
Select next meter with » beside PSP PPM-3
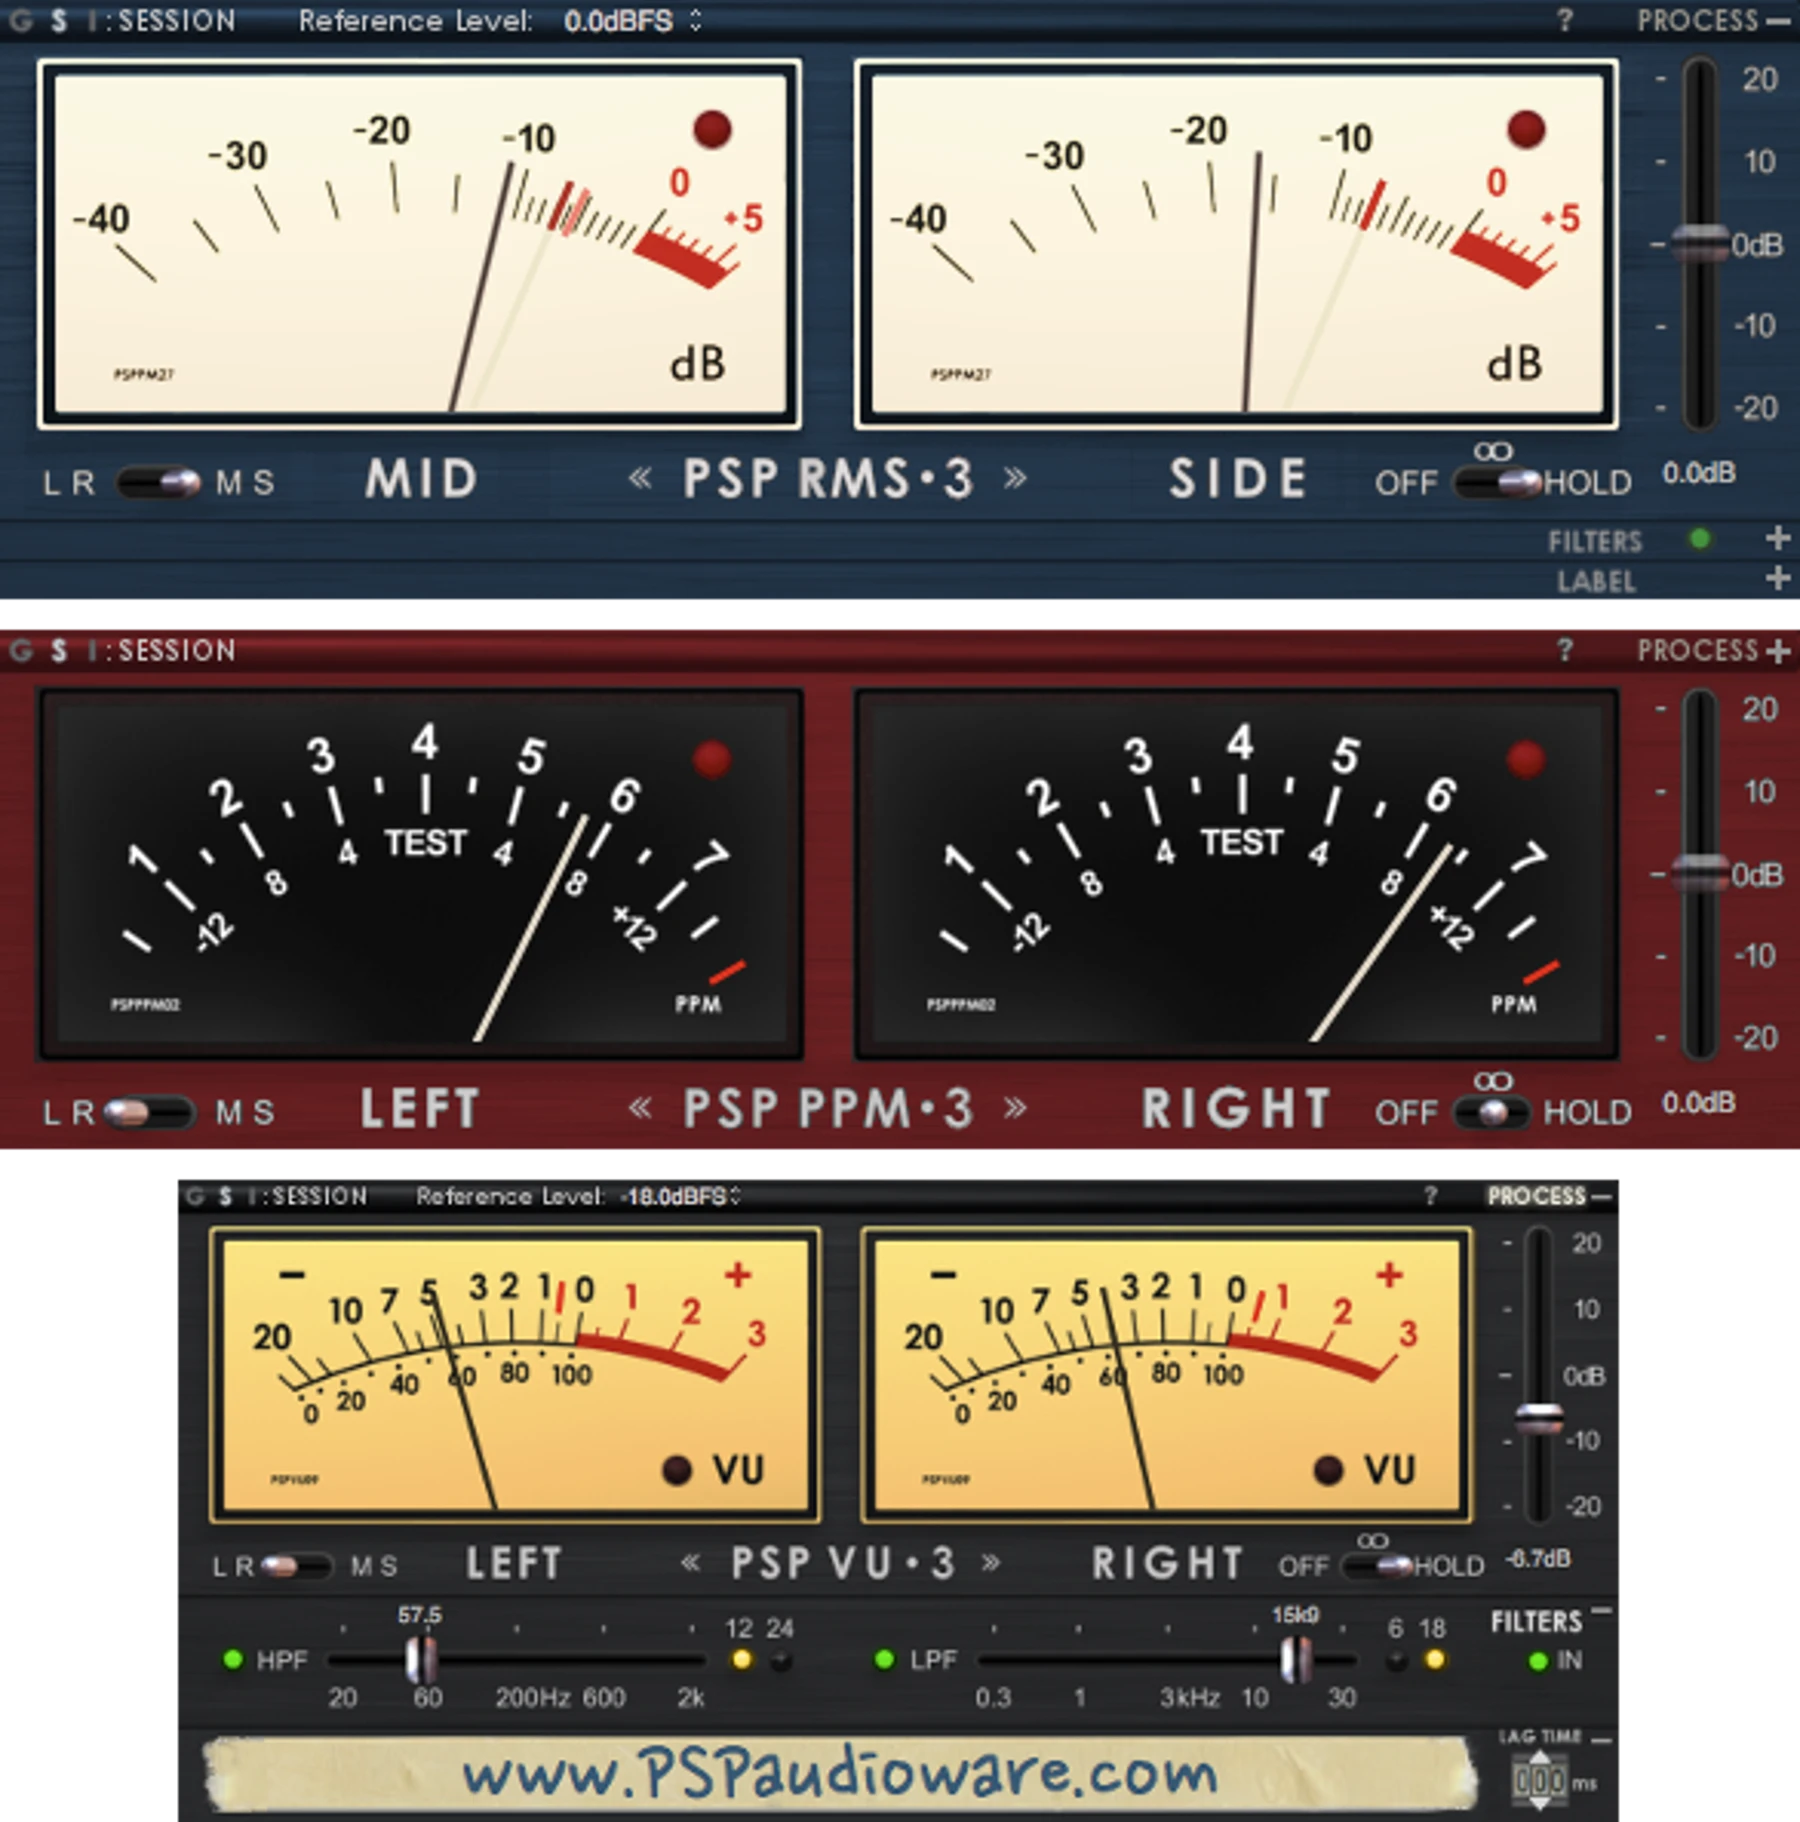[1015, 1108]
